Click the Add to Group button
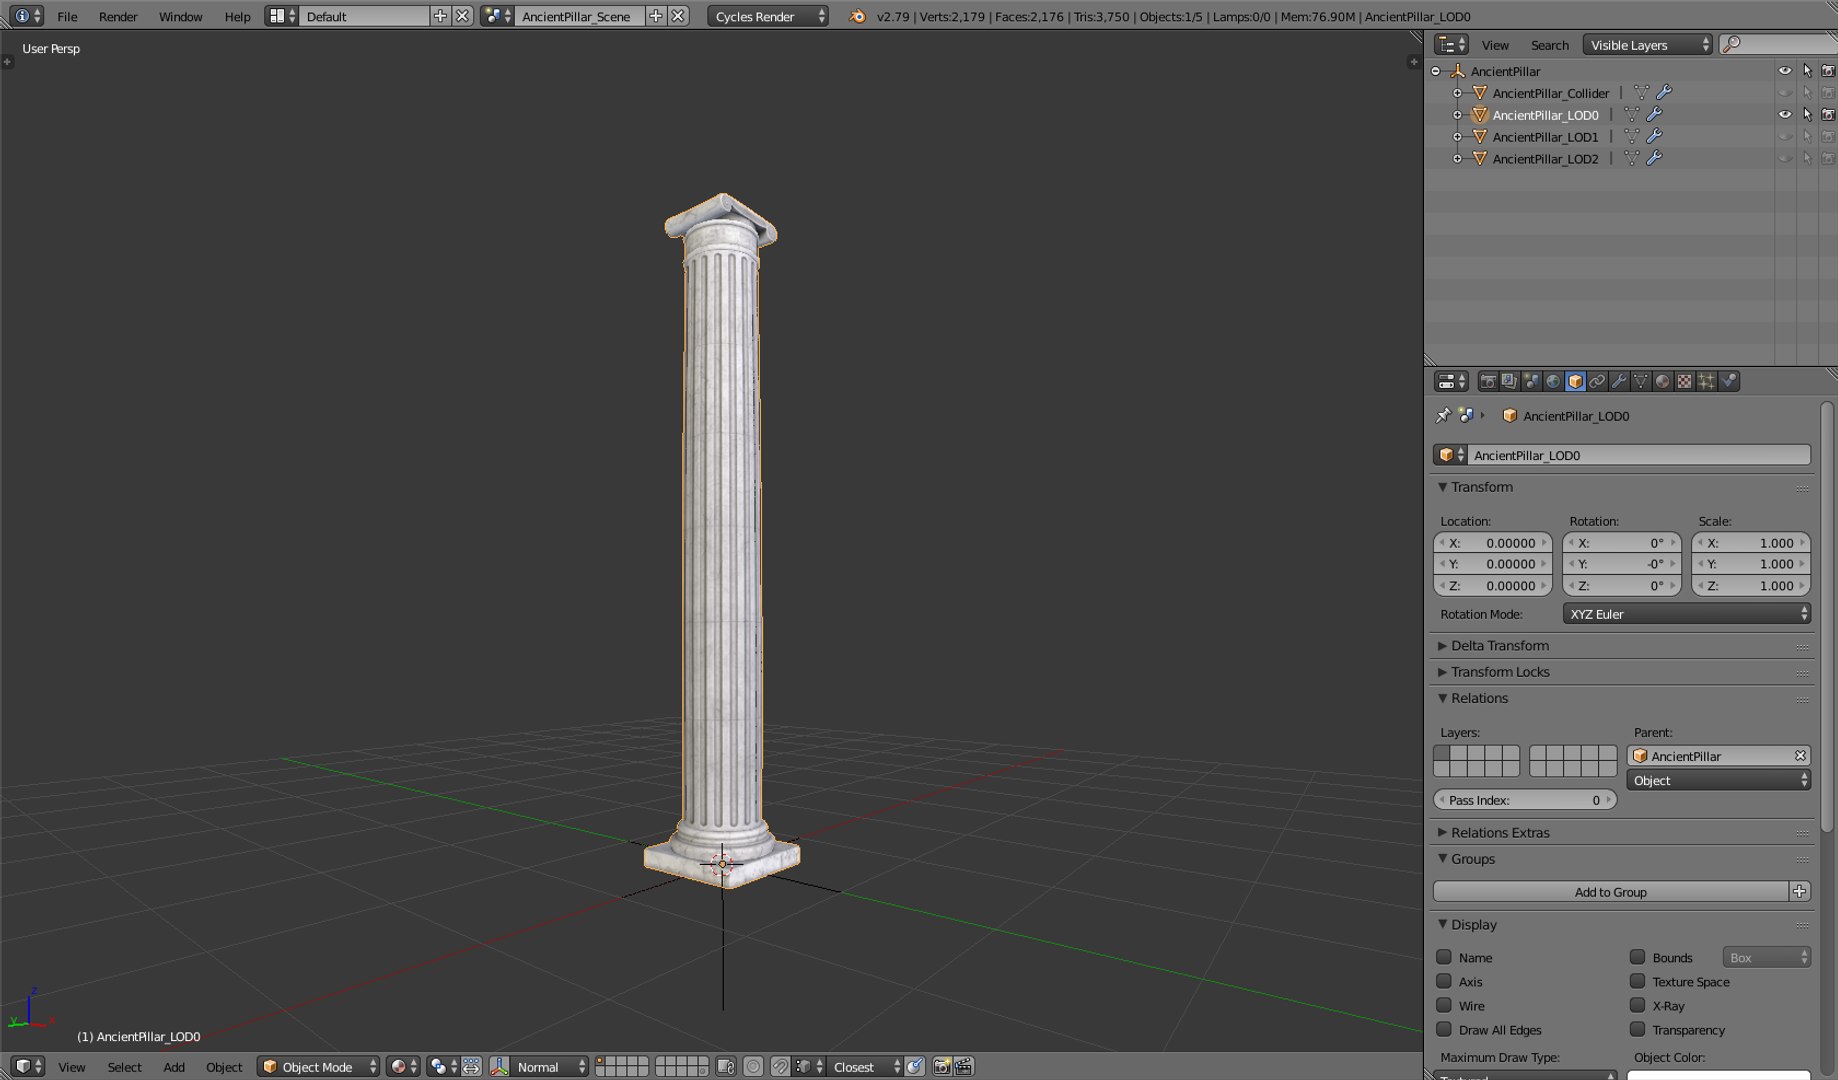Screen dimensions: 1838x1080 click(x=1610, y=892)
